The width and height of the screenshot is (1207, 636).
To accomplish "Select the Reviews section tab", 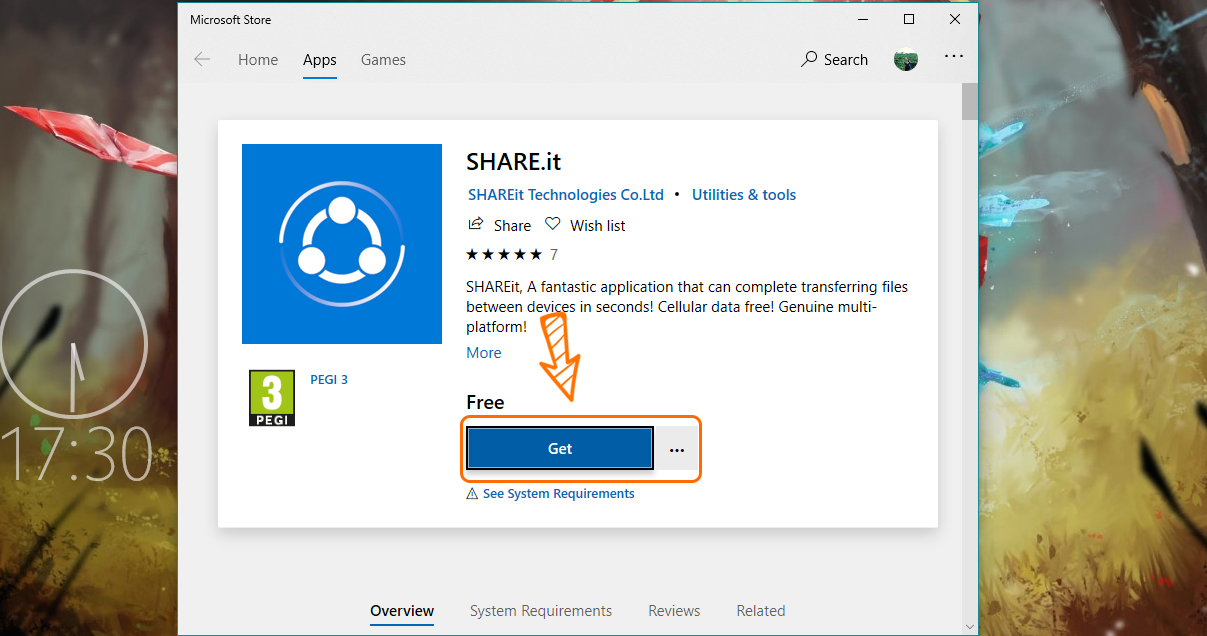I will (674, 610).
